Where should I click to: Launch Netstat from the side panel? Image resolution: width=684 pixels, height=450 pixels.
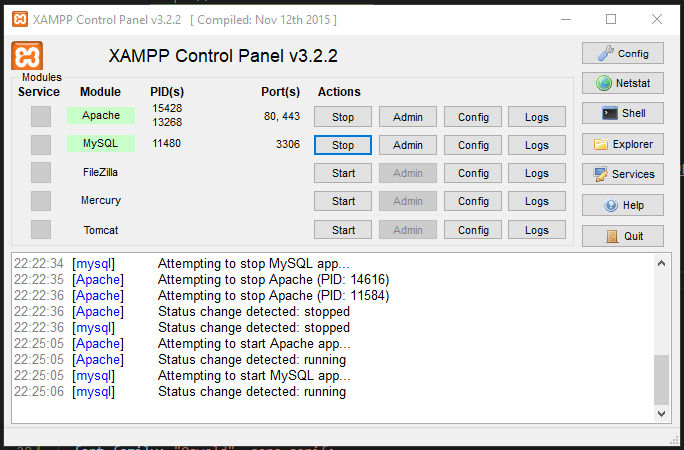pyautogui.click(x=622, y=84)
